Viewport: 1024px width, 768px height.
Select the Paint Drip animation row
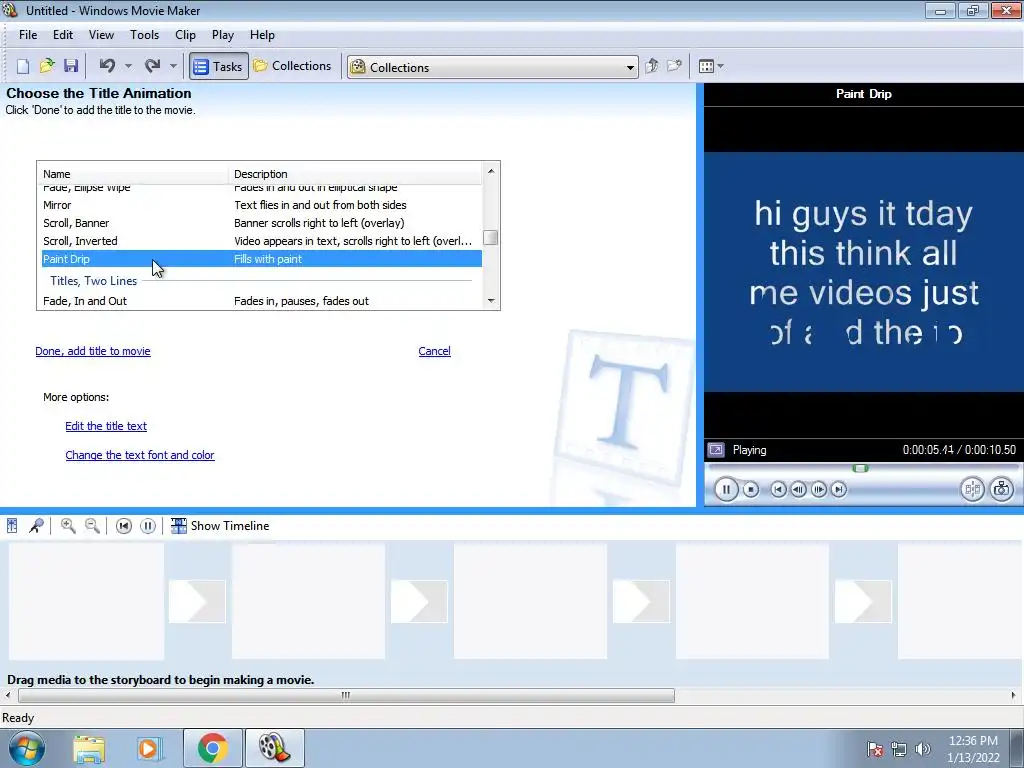click(261, 259)
